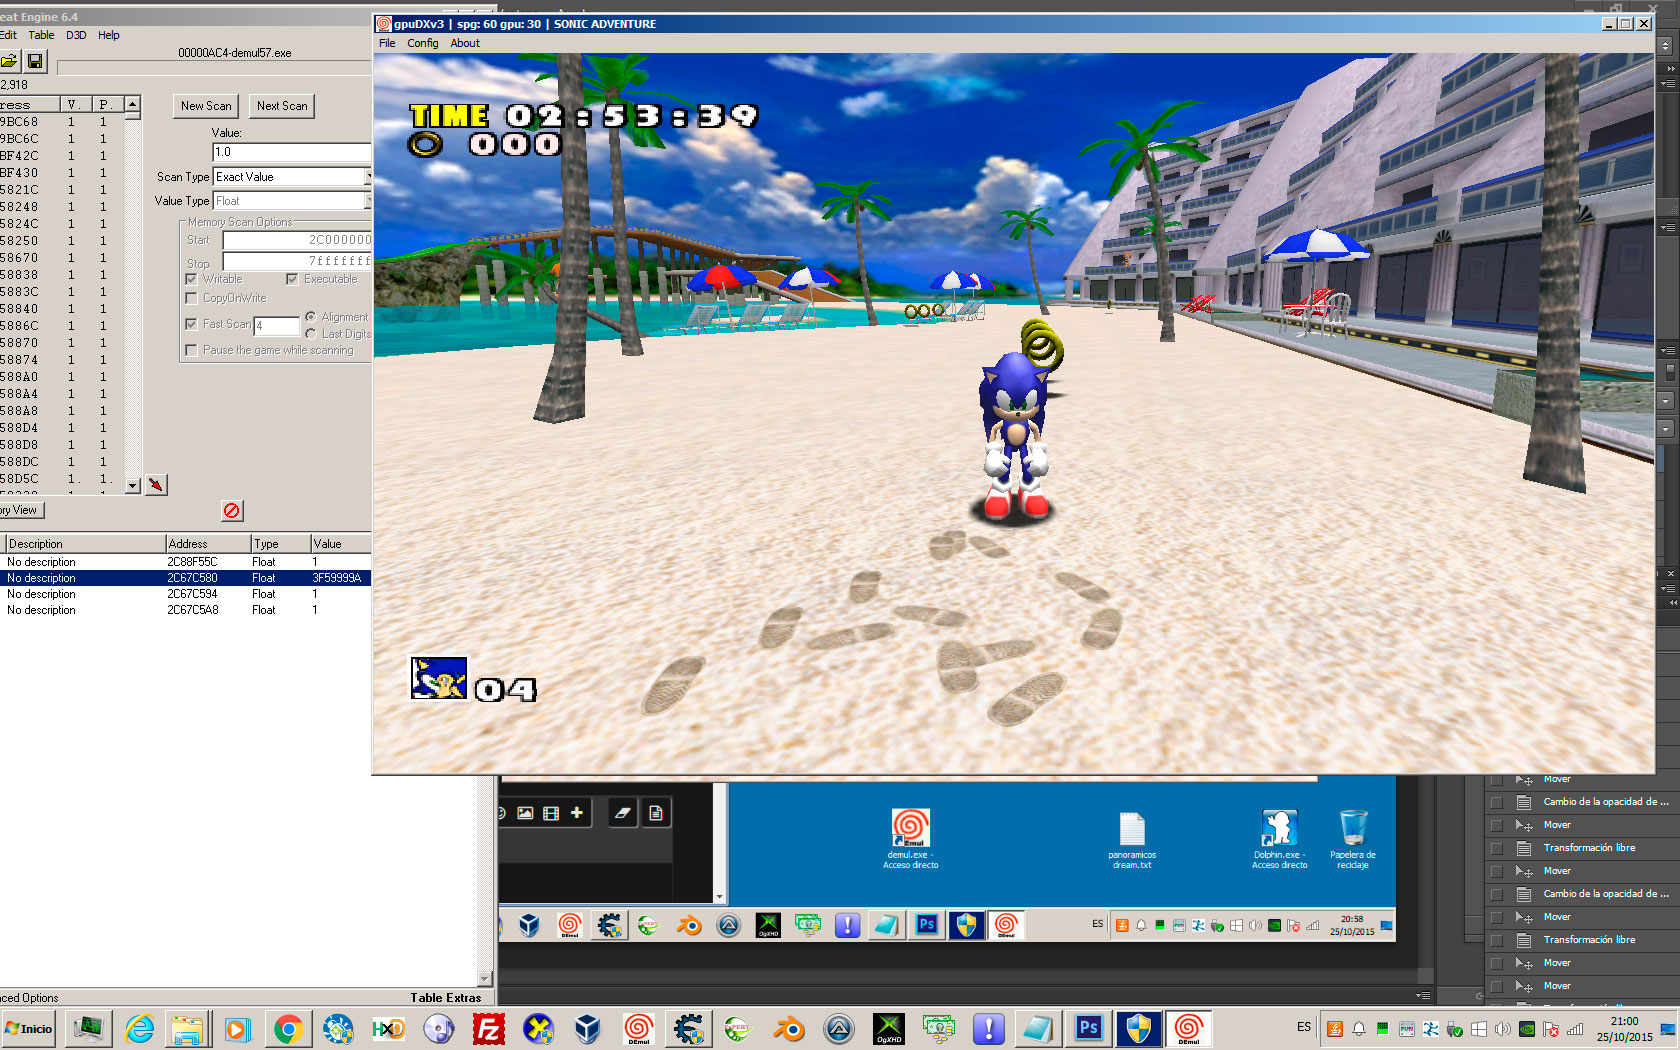Open Cheat Engine's D3D menu
Screen dimensions: 1680x1050
tap(76, 35)
